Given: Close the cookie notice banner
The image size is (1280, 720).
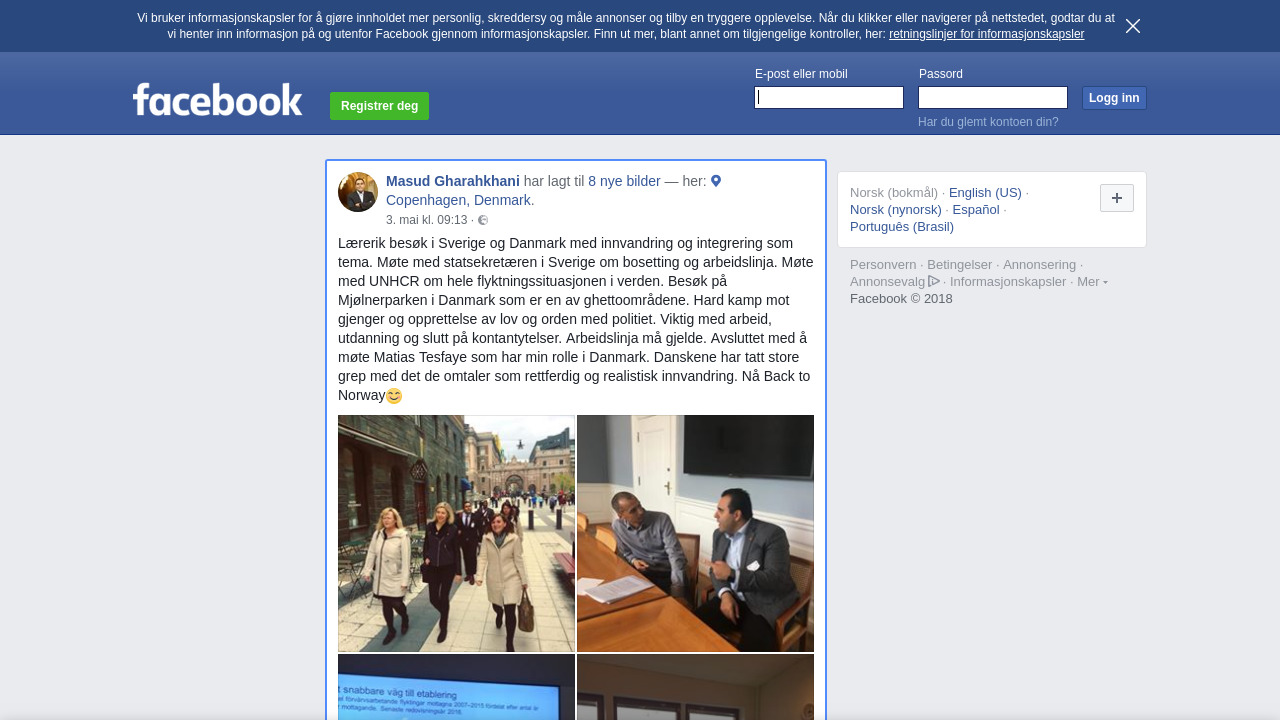Looking at the screenshot, I should pos(1133,26).
